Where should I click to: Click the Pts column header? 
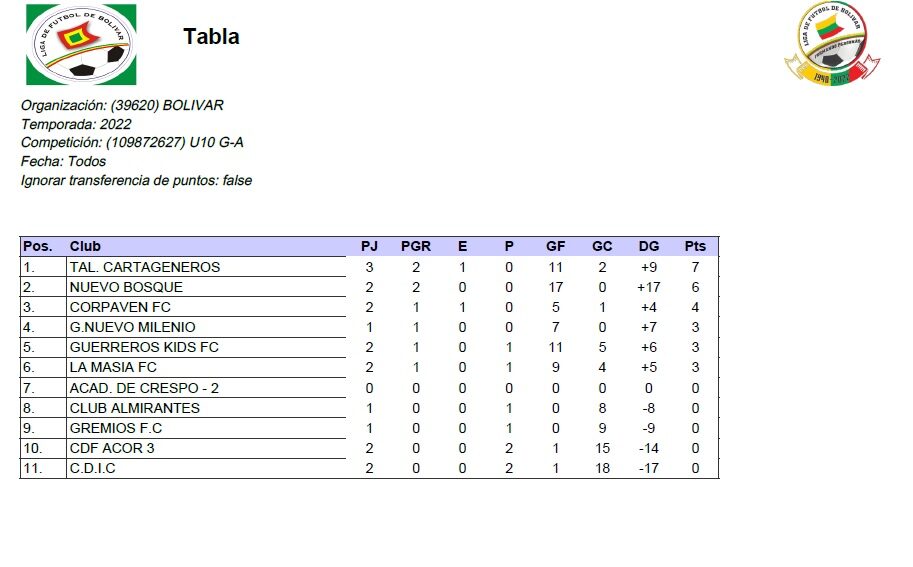point(695,246)
